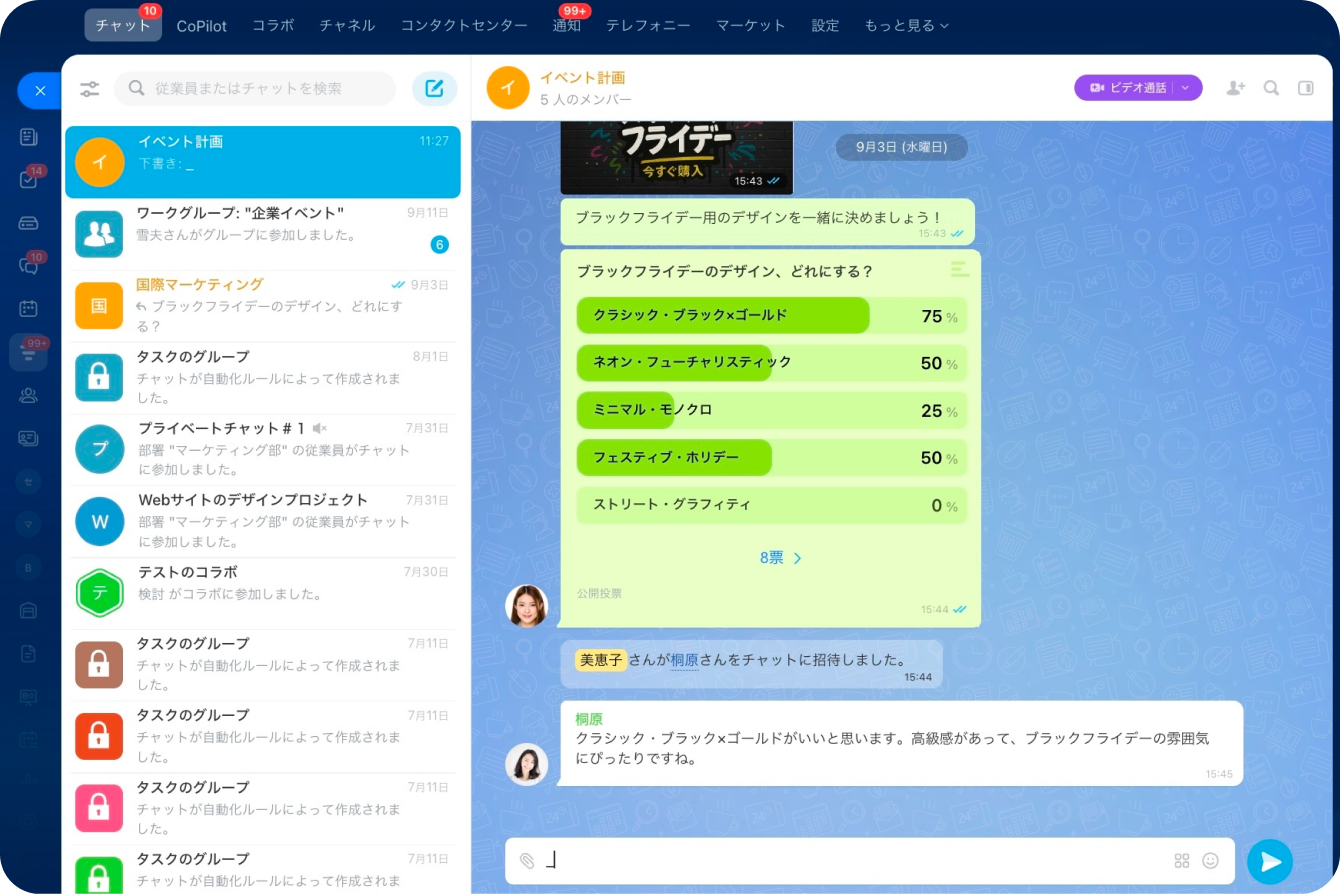The image size is (1340, 894).
Task: Open the calendar icon in left sidebar
Action: click(x=29, y=308)
